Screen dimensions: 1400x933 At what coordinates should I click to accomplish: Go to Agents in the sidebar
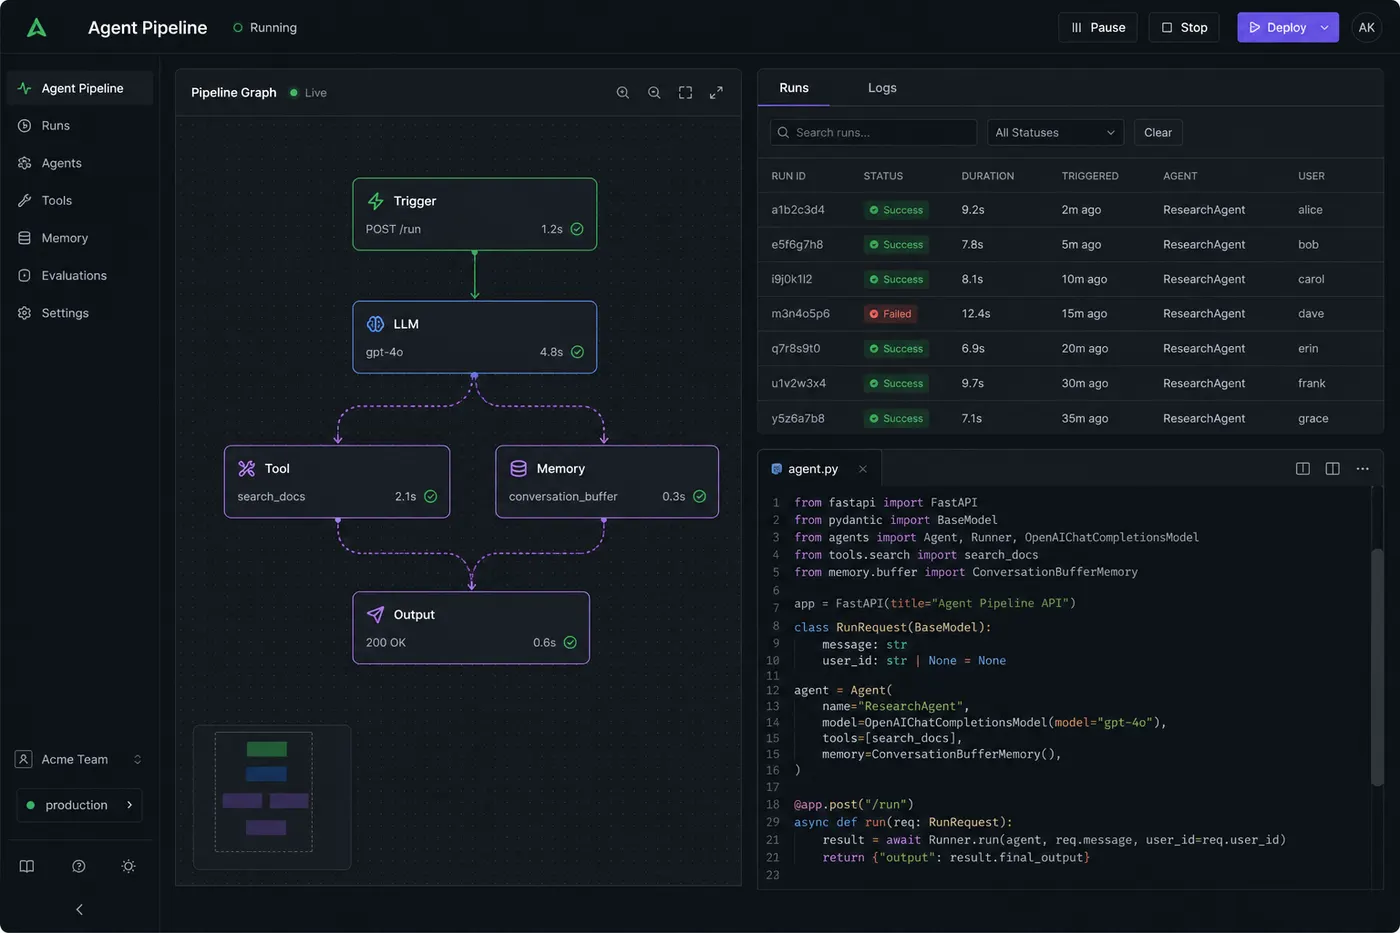(80, 163)
